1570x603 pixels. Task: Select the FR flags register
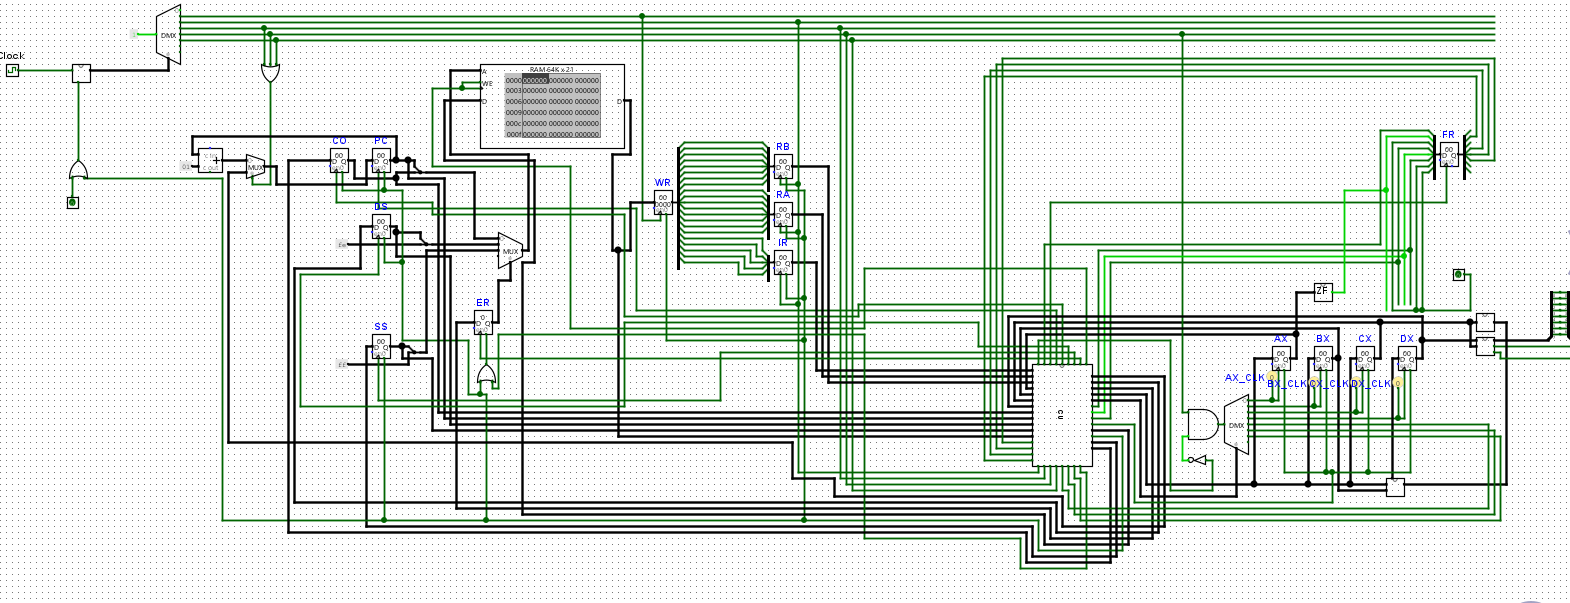(1448, 155)
